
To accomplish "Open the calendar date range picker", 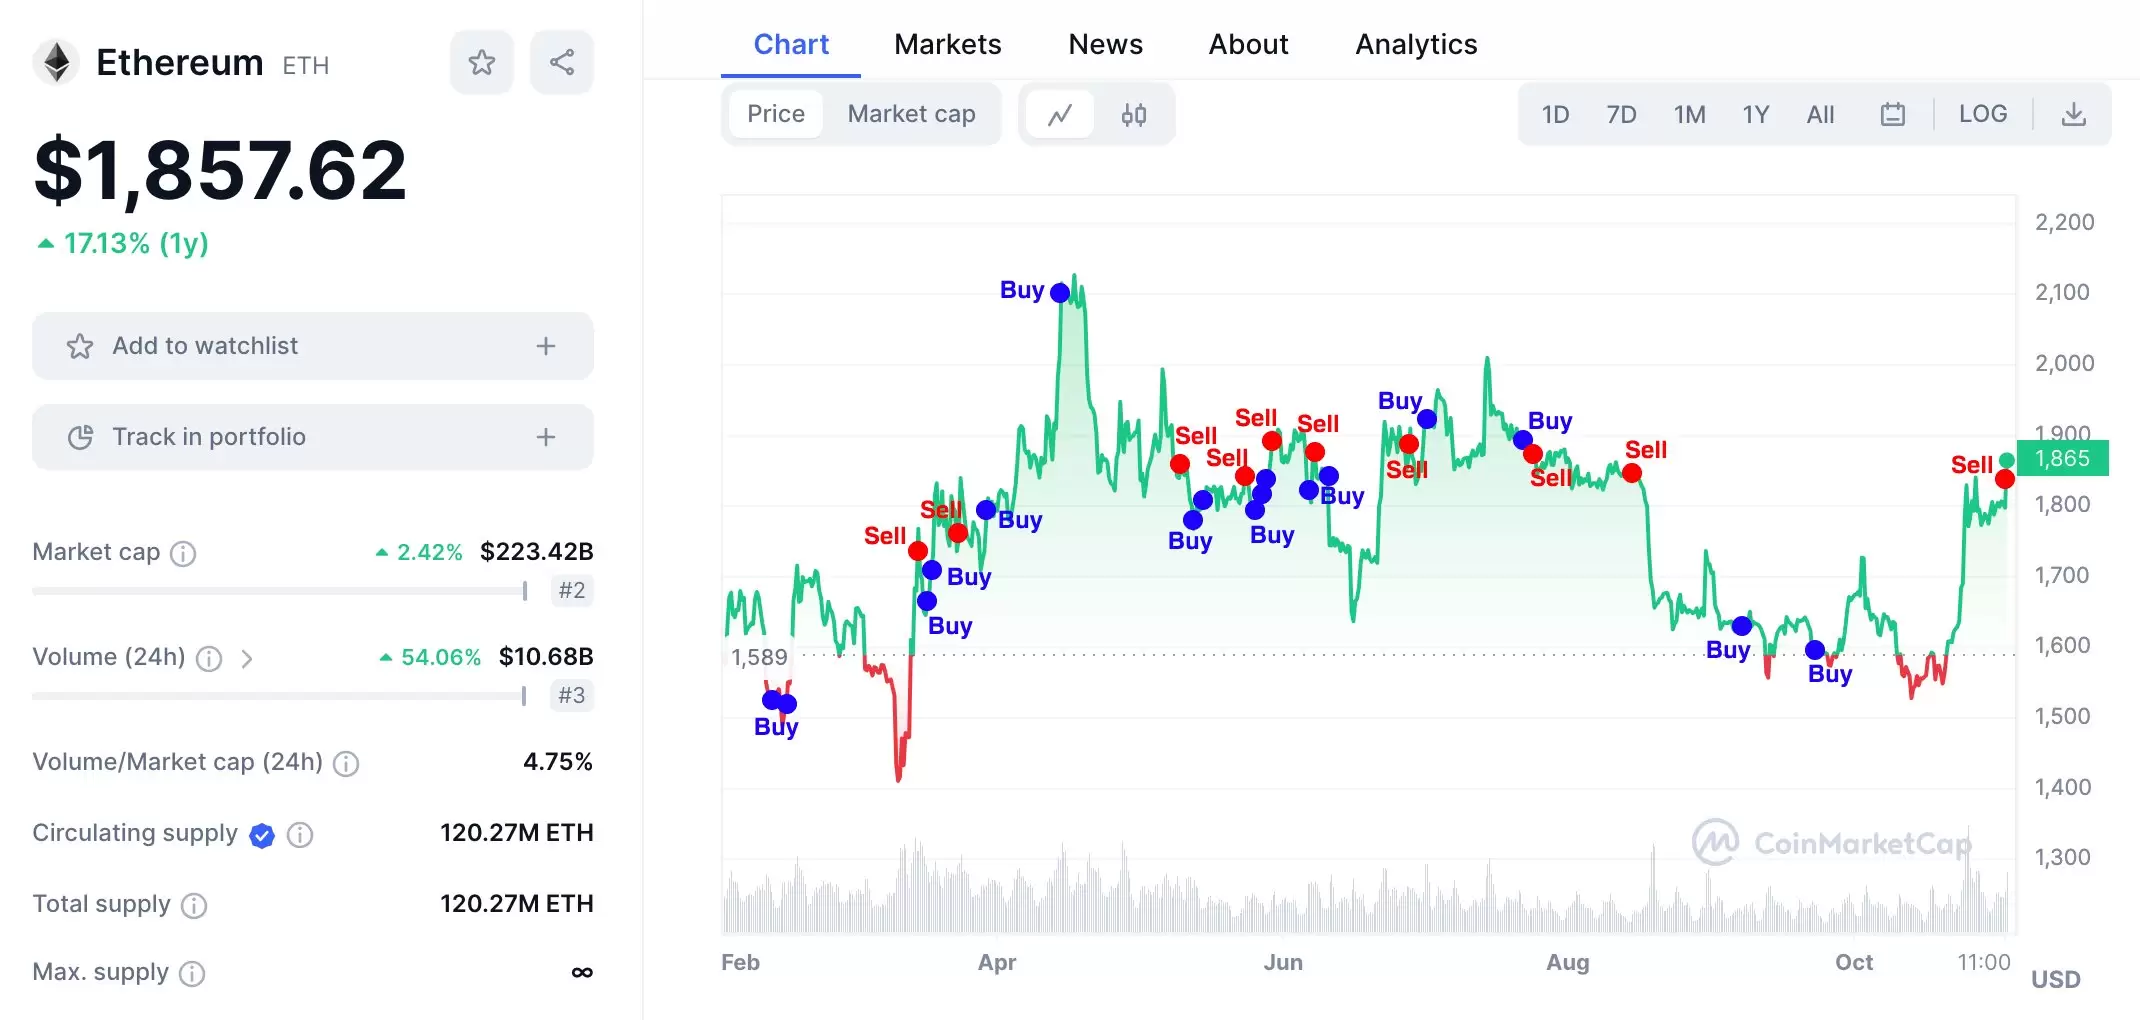I will pos(1892,115).
